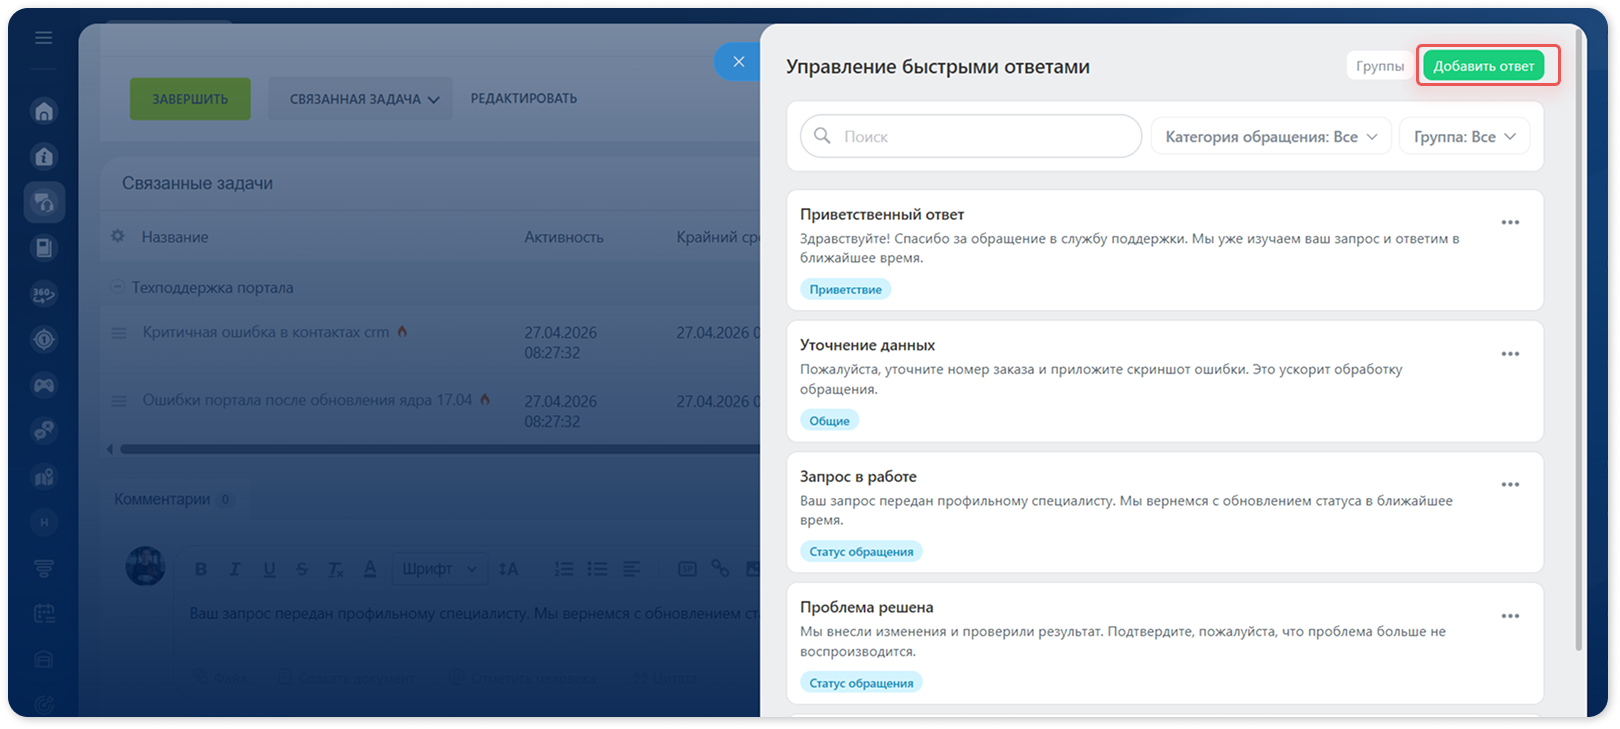
Task: Open the Шрифт font dropdown
Action: (439, 569)
